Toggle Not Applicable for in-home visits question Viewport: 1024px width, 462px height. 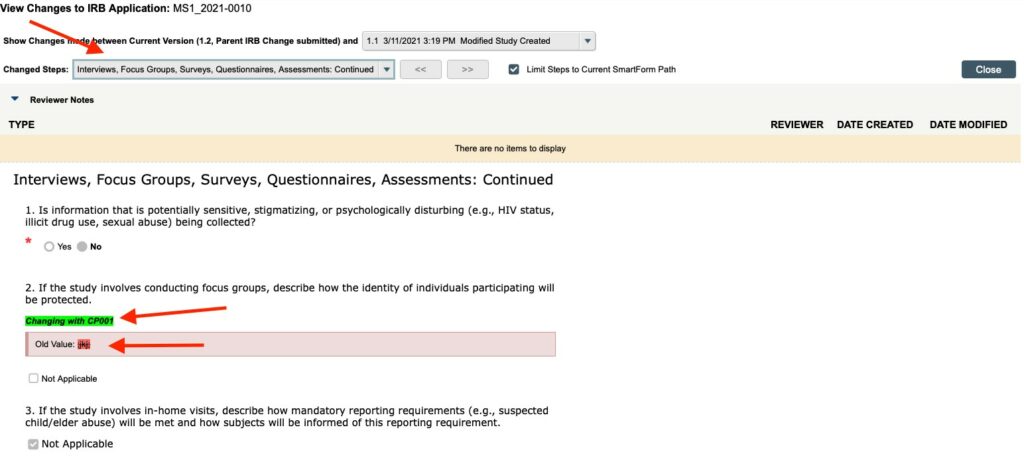pyautogui.click(x=34, y=444)
